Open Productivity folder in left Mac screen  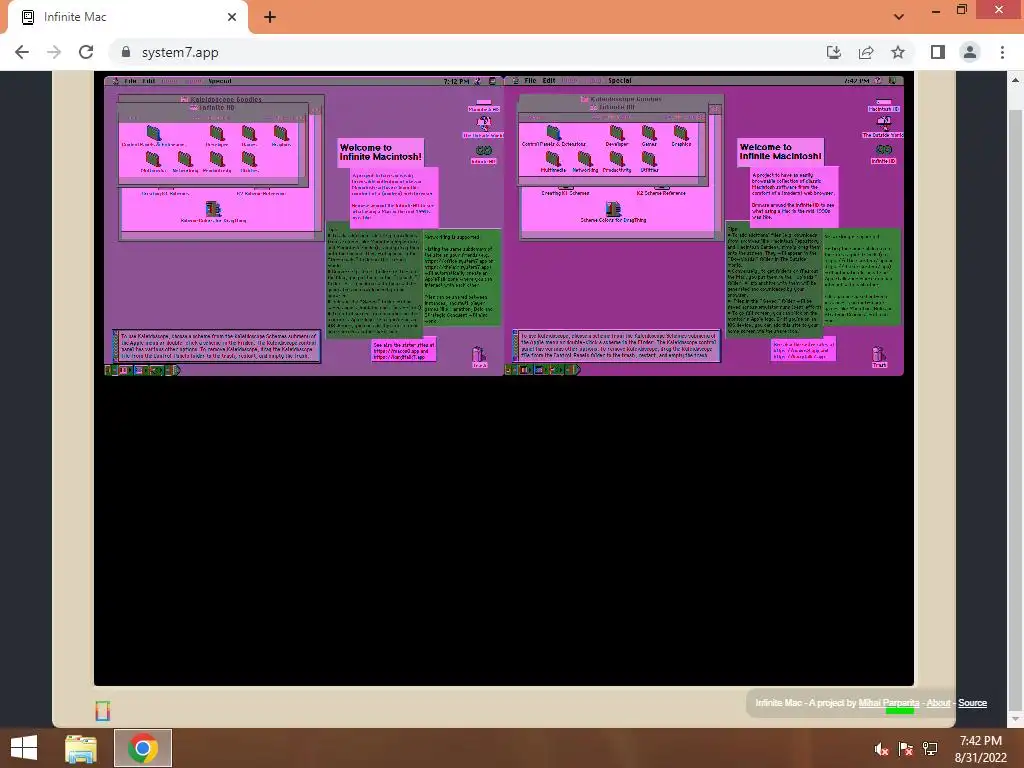(x=217, y=163)
